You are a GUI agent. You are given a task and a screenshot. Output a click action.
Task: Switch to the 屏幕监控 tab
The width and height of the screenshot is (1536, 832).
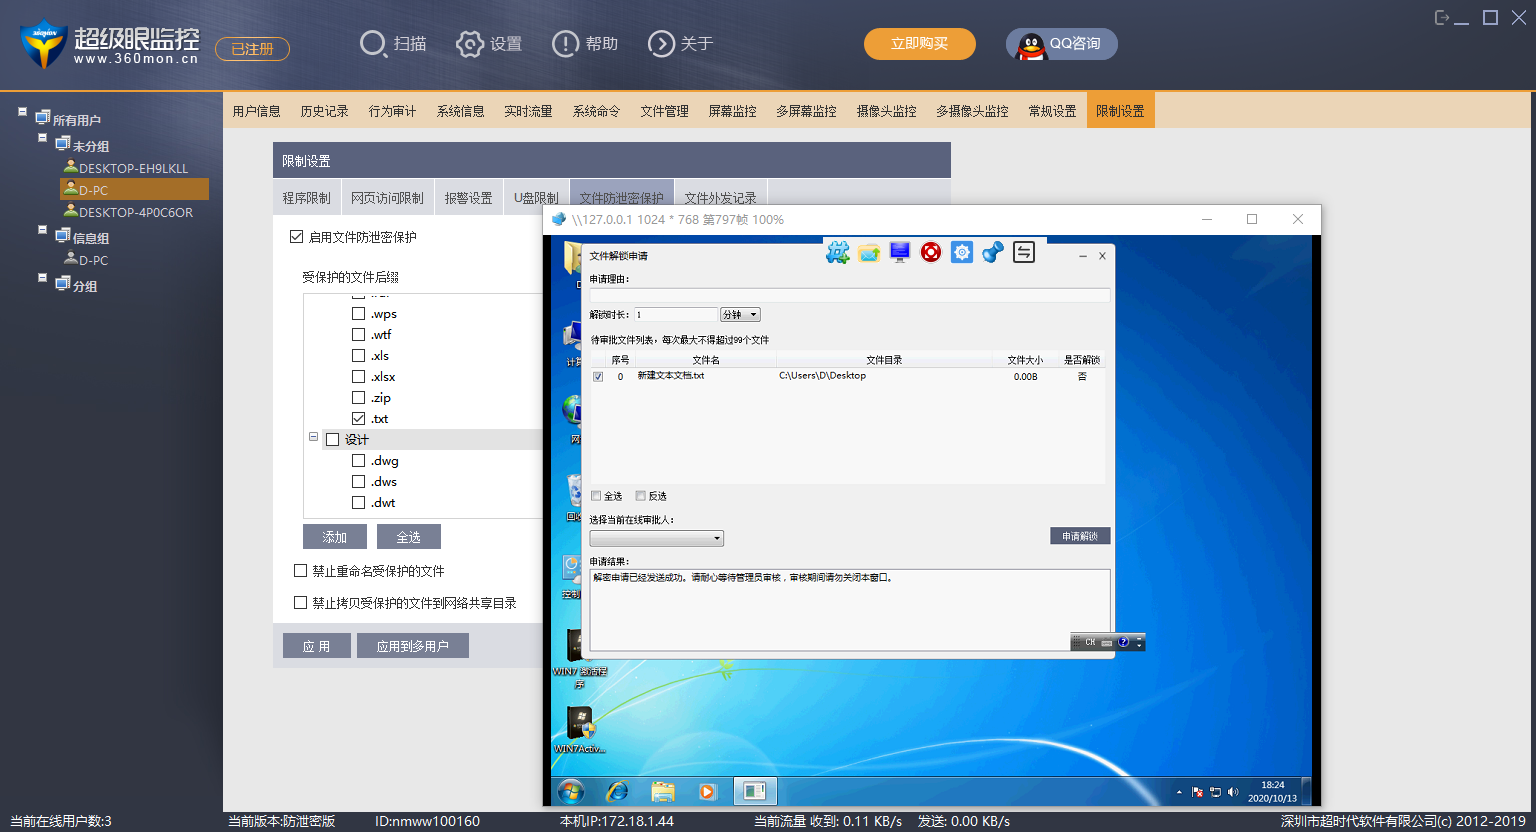point(732,111)
